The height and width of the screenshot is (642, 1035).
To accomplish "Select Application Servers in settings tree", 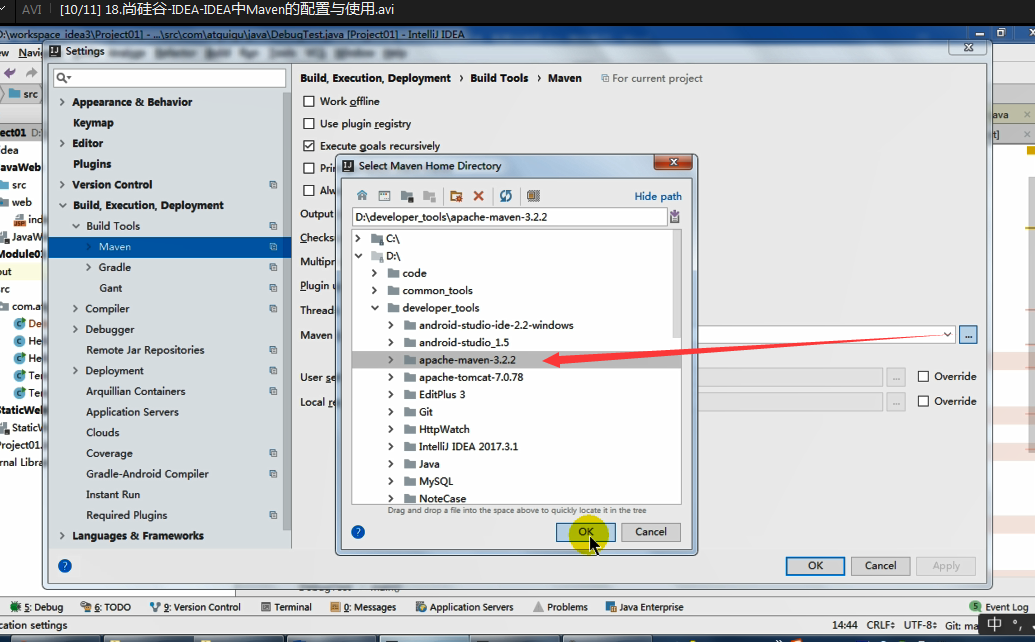I will click(x=132, y=412).
